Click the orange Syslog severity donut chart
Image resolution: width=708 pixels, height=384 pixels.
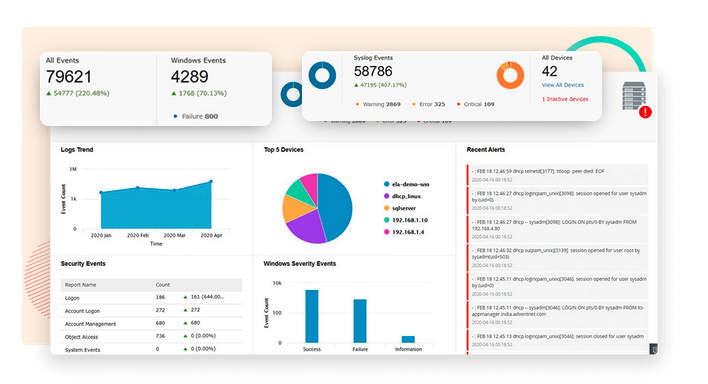[510, 75]
